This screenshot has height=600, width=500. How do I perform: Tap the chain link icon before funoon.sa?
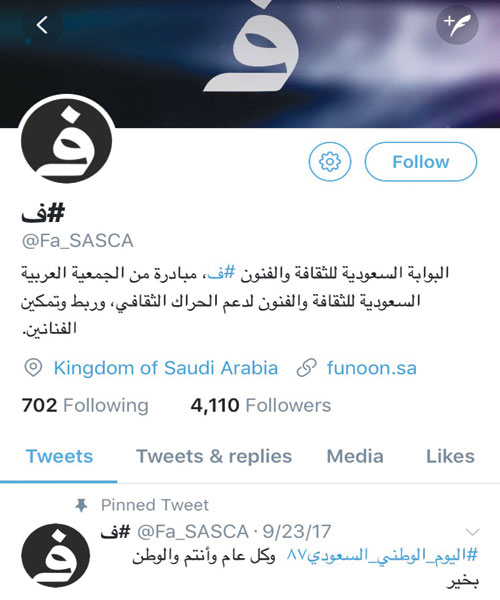coord(306,368)
